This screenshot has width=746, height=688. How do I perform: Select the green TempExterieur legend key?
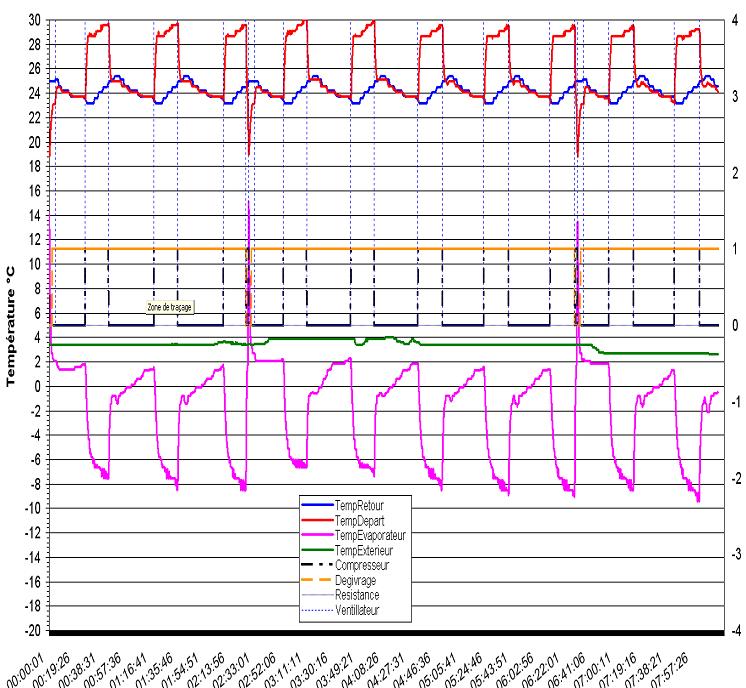(318, 550)
